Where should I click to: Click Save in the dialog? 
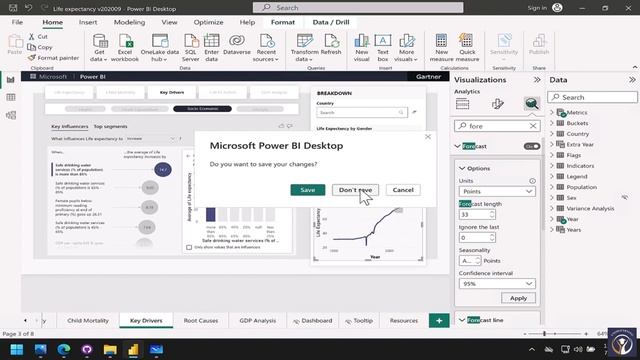click(308, 190)
